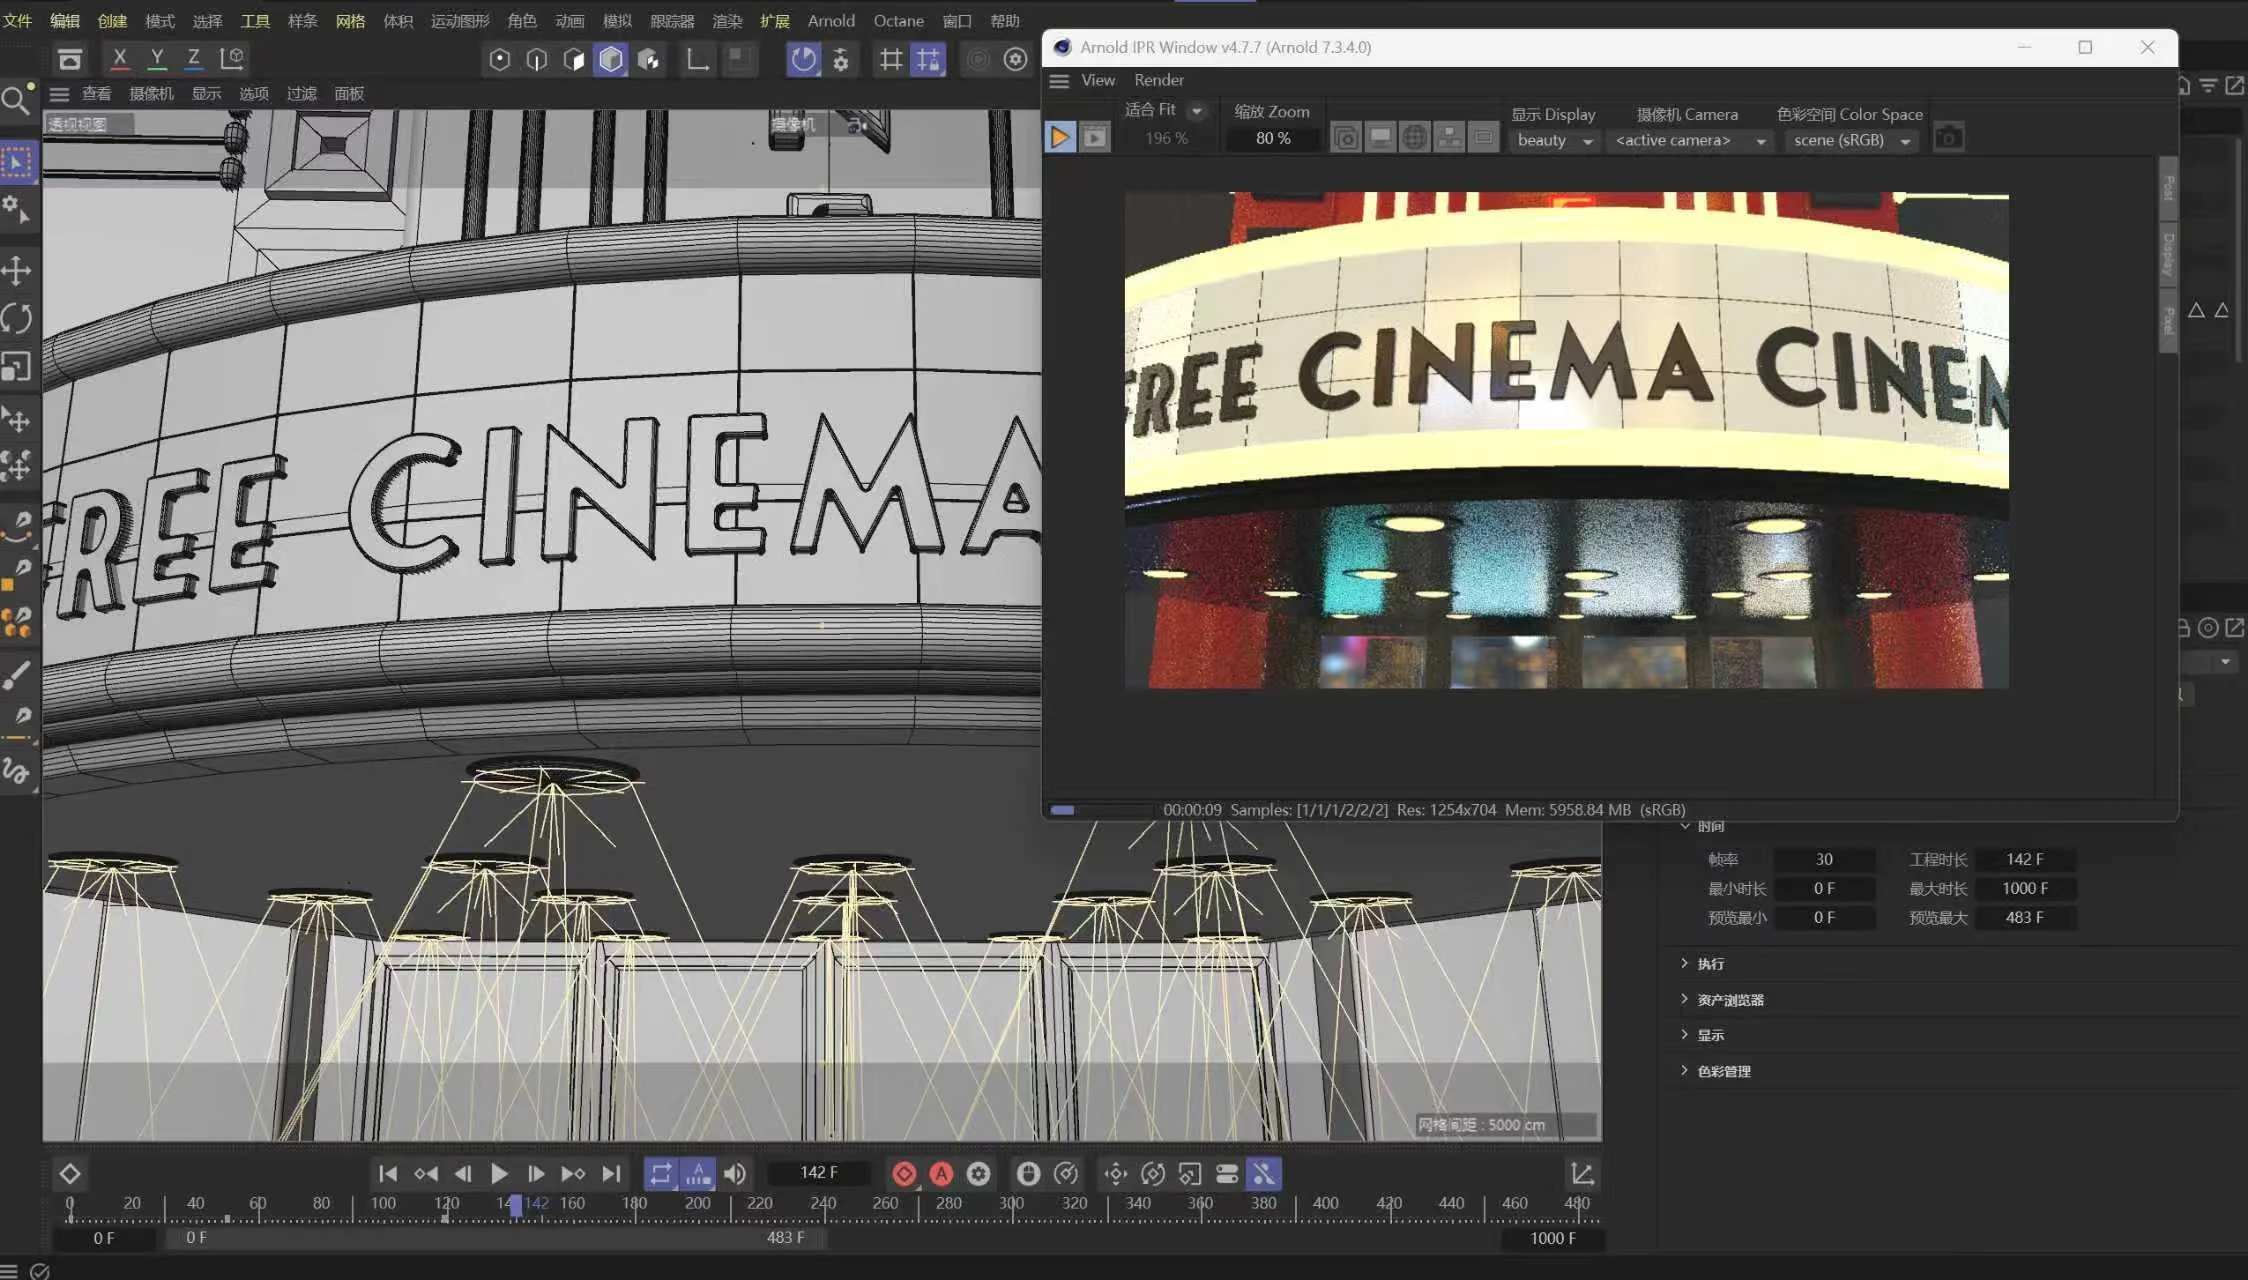Open the Octane menu
2248x1280 pixels.
898,20
